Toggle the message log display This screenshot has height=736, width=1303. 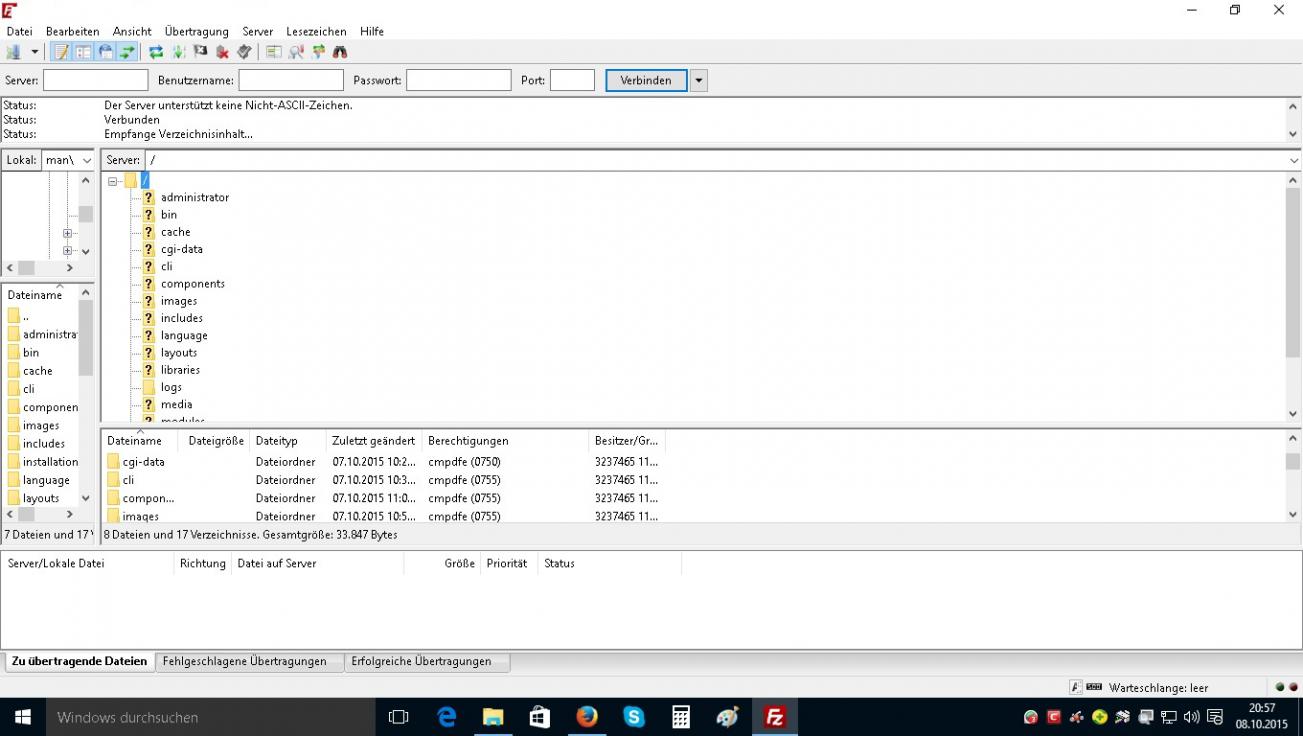61,52
